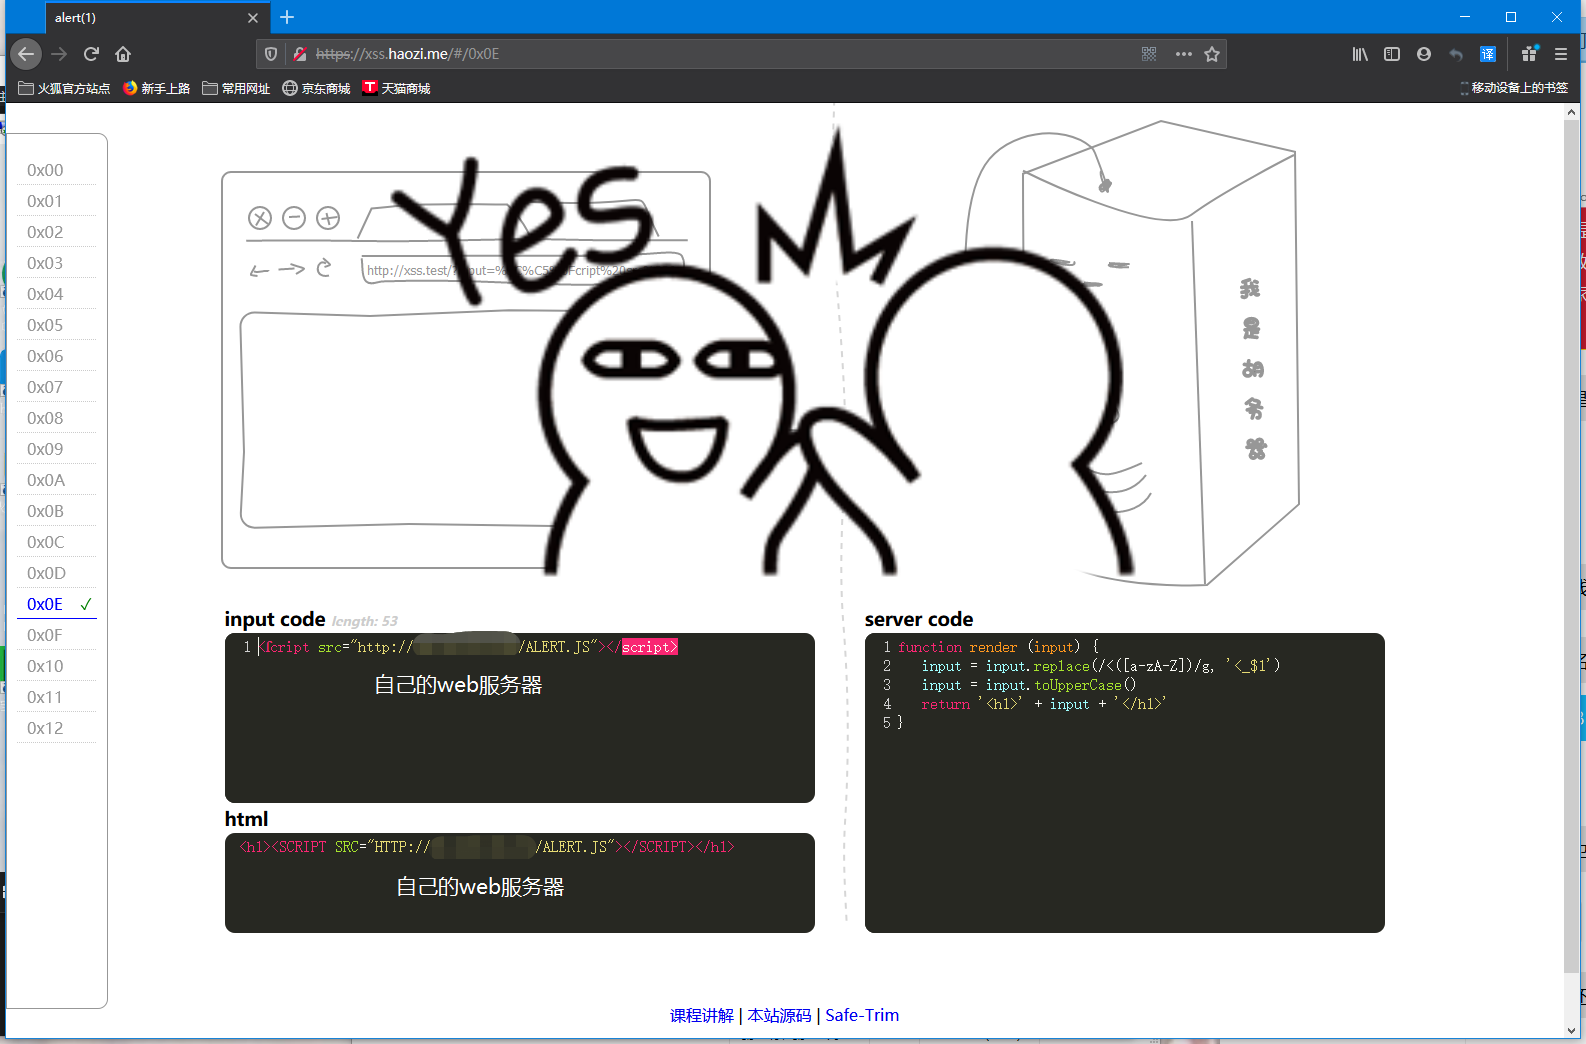The image size is (1586, 1044).
Task: Click the html output panel
Action: pyautogui.click(x=520, y=883)
